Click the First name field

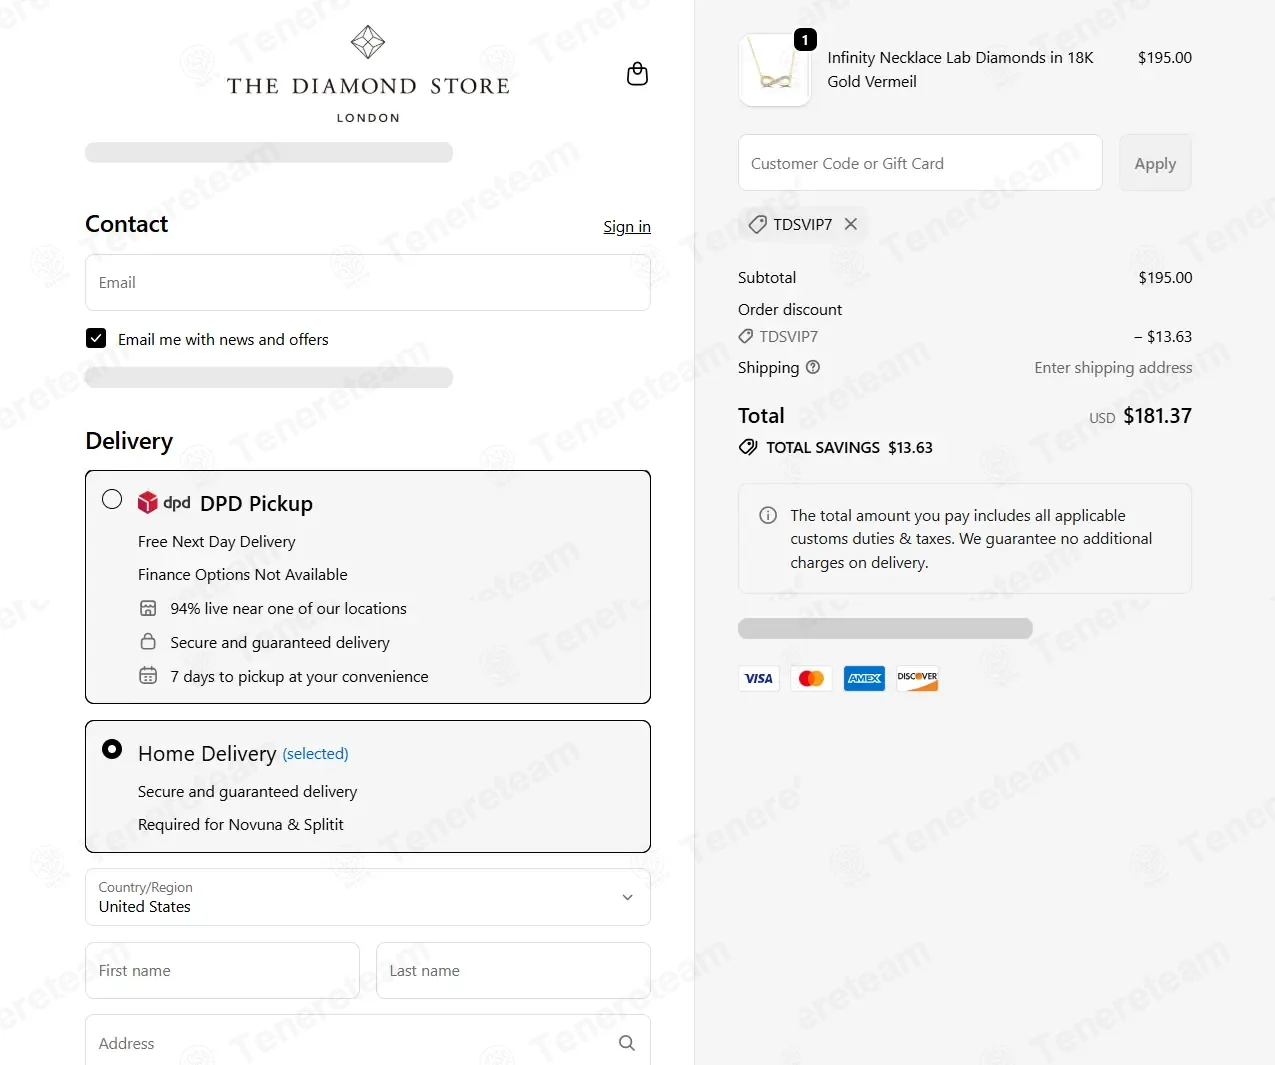[x=222, y=971]
